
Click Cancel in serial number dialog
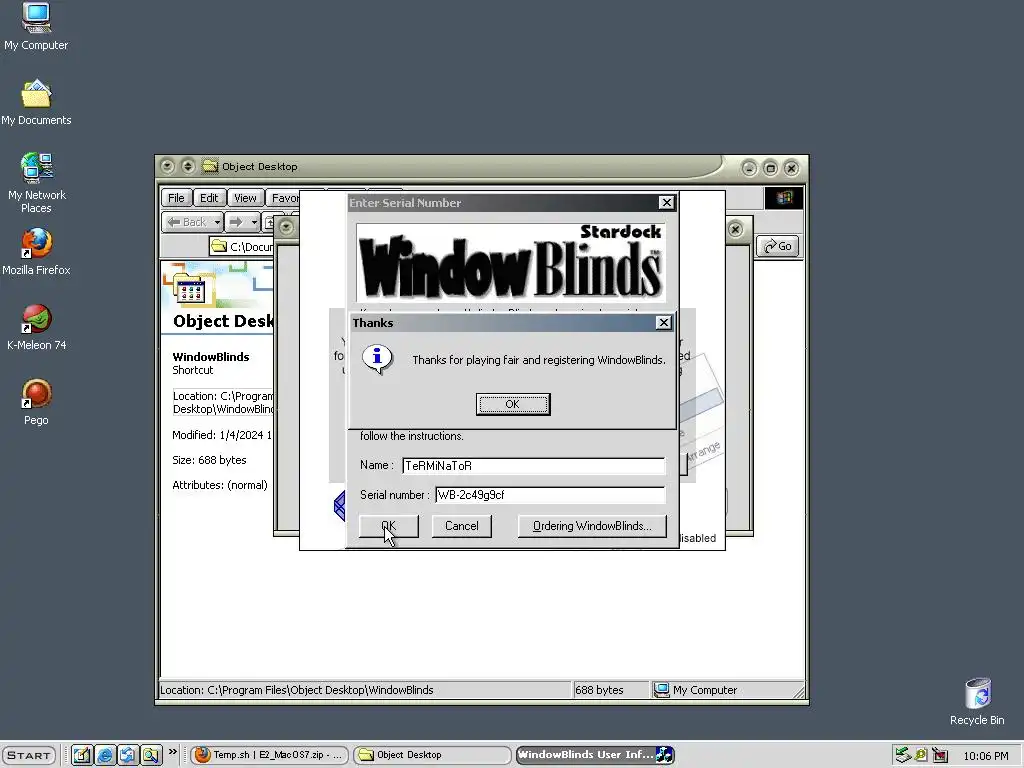click(462, 526)
